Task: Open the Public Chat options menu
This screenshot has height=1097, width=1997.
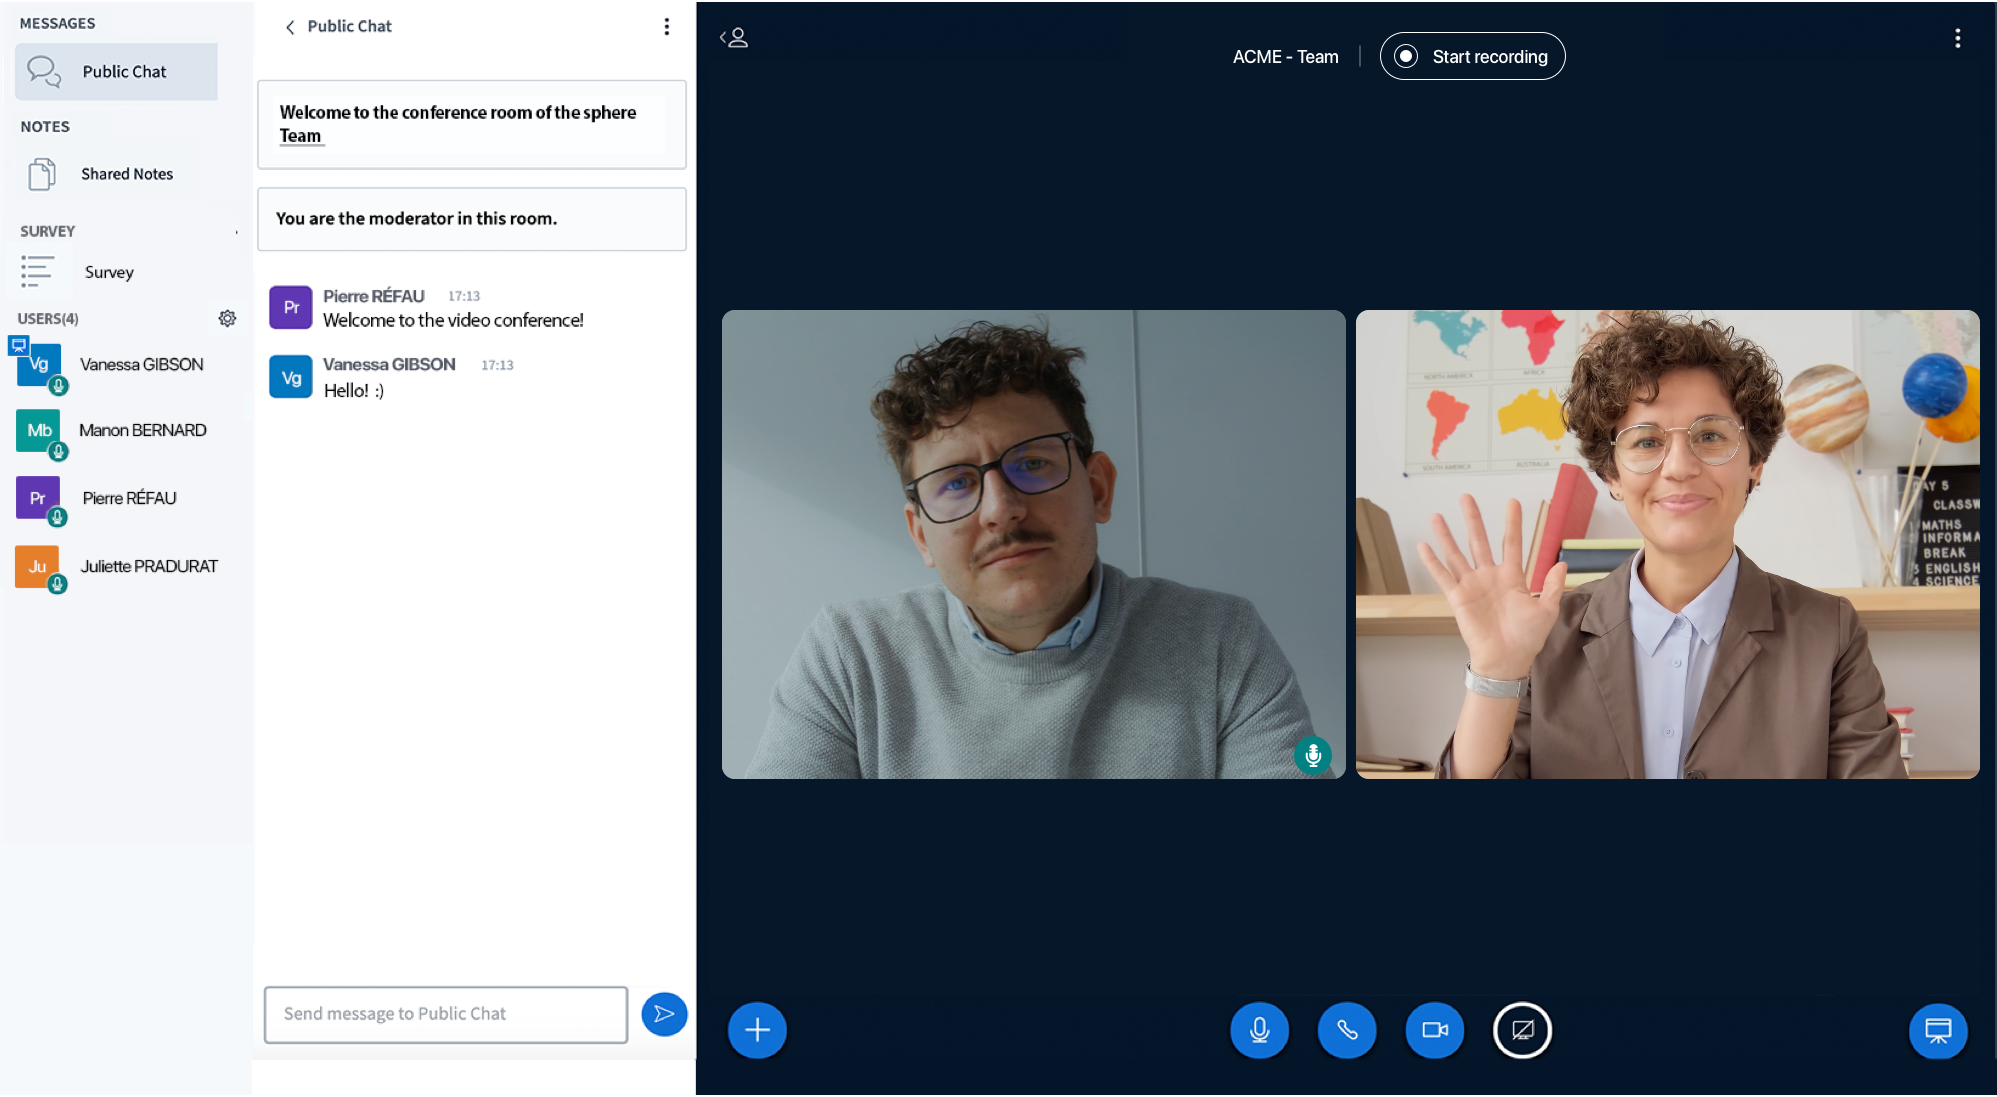Action: [667, 26]
